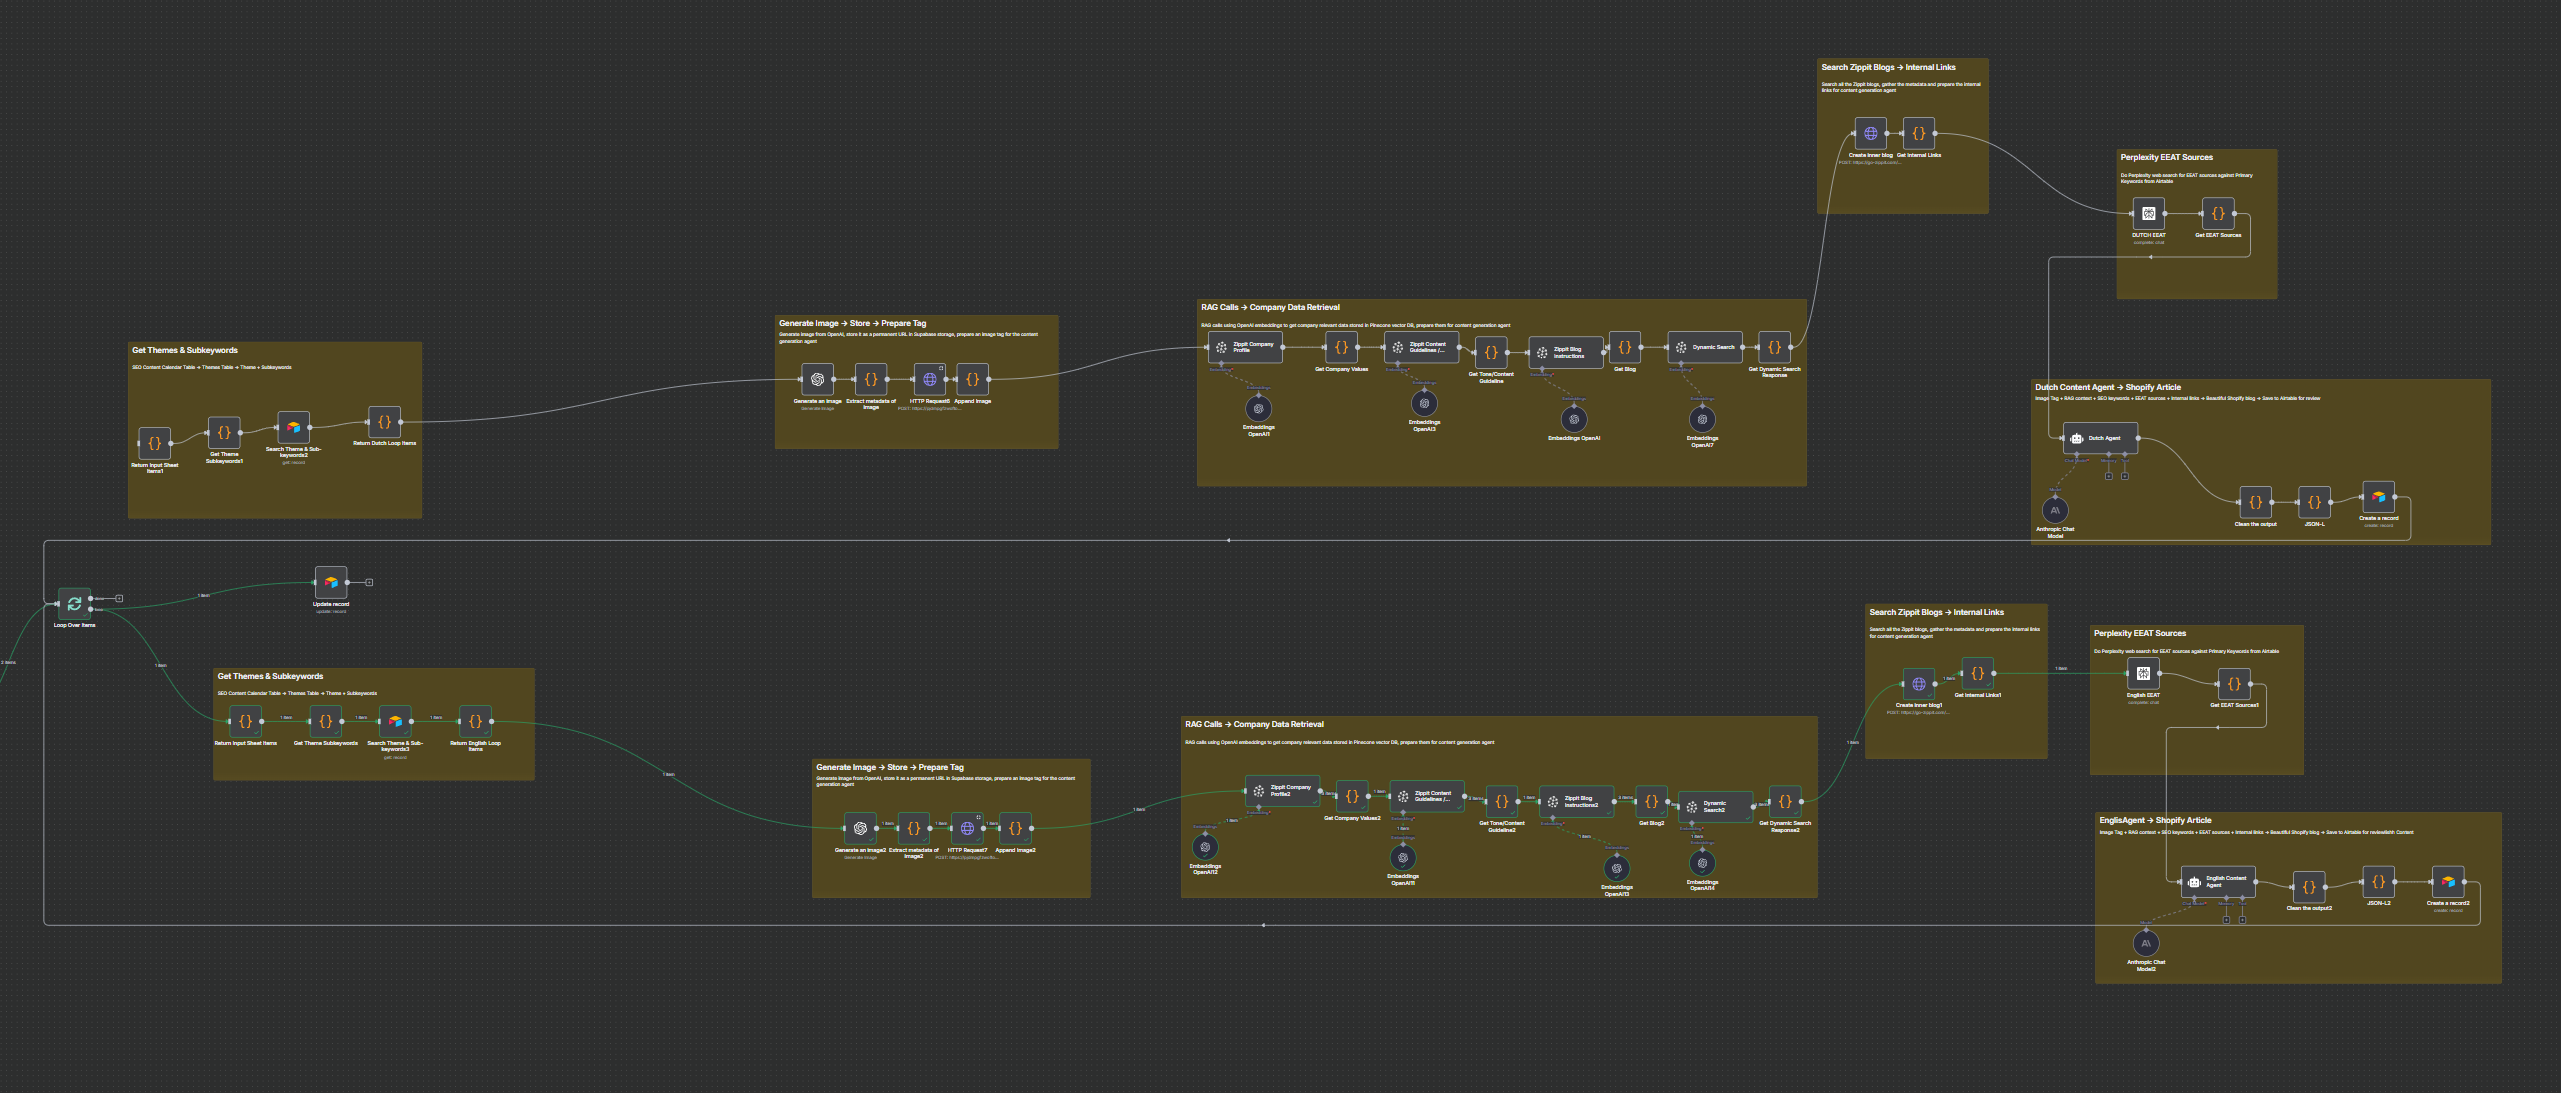Select the Embeddings OpenAI1 node
Screen dimensions: 2561x1093
(1258, 409)
